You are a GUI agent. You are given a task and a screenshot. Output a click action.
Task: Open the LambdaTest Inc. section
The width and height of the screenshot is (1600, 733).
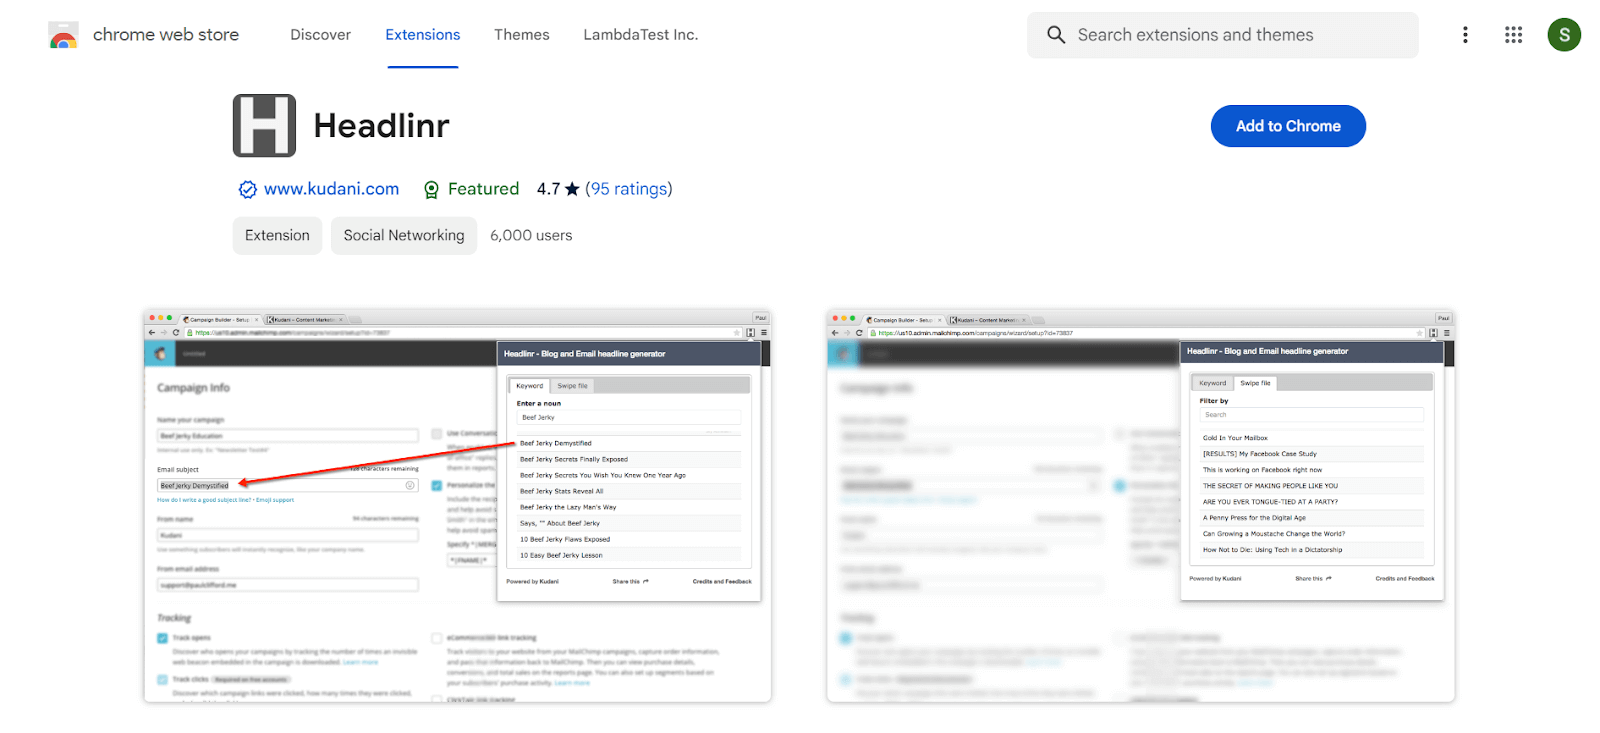(641, 35)
